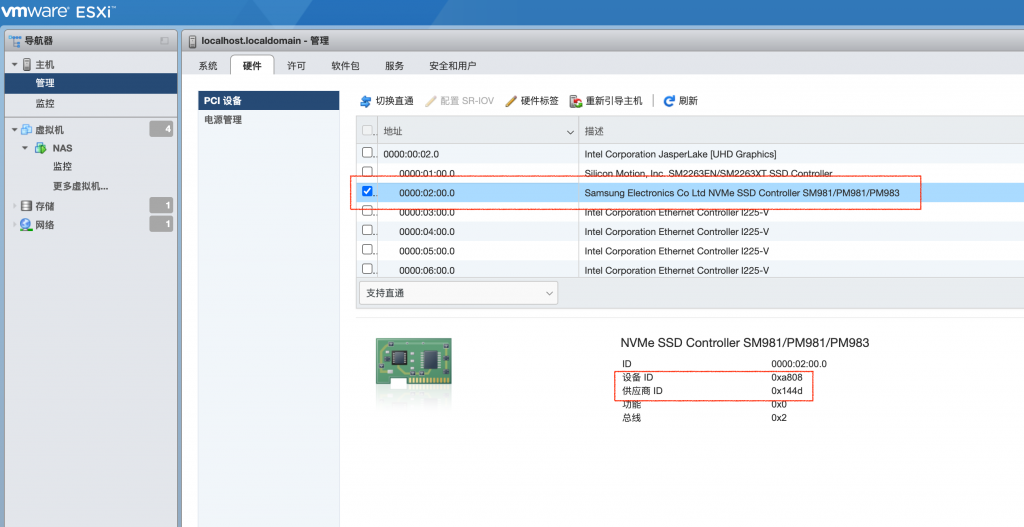Screen dimensions: 1024x527
Task: Switch to the Security and Users tab
Action: 453,66
